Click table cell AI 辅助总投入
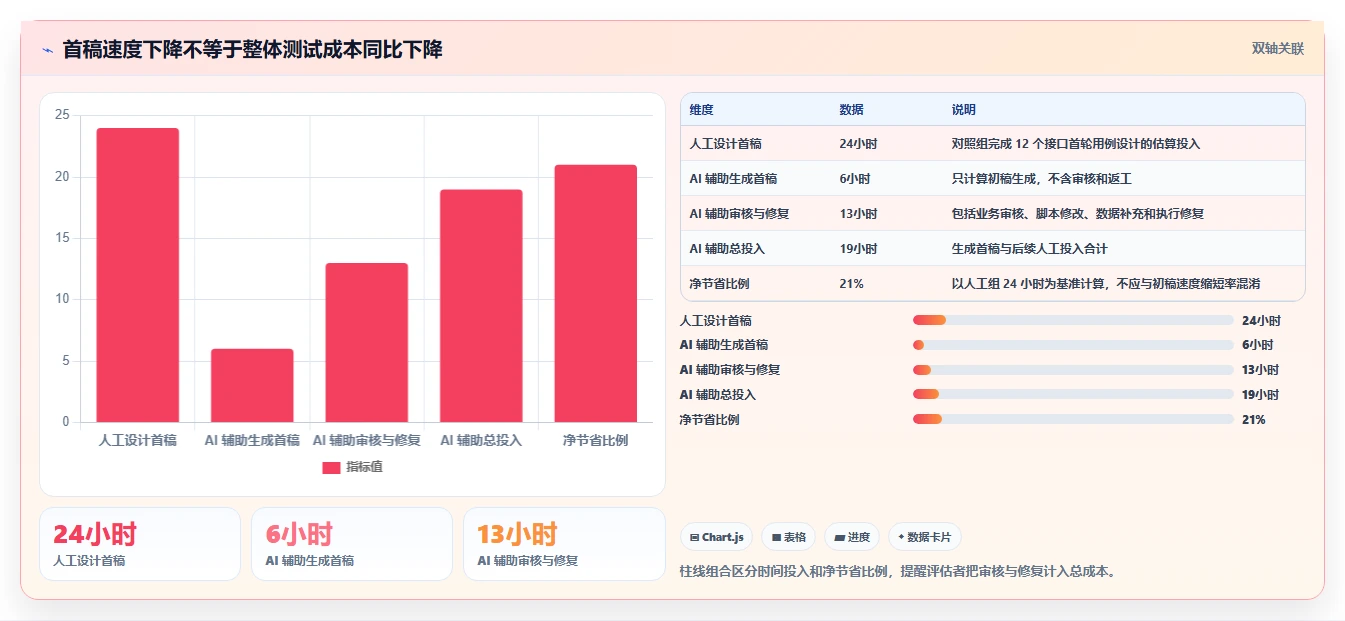 point(727,249)
